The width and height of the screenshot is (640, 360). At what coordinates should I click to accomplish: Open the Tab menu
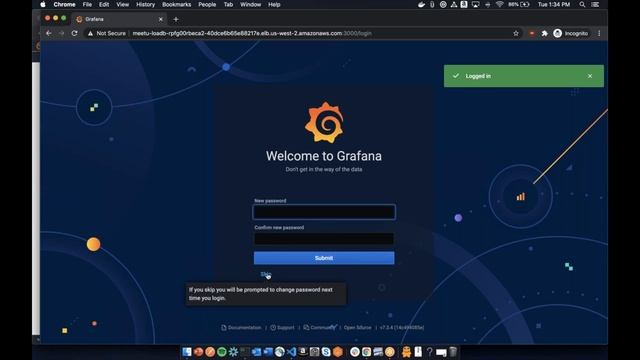[x=228, y=4]
